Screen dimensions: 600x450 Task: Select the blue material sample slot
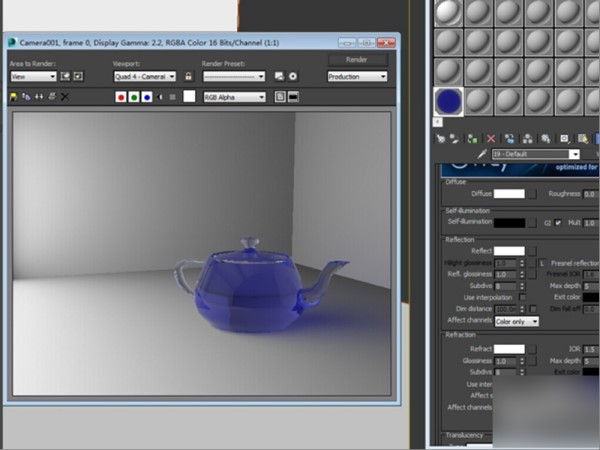point(449,101)
